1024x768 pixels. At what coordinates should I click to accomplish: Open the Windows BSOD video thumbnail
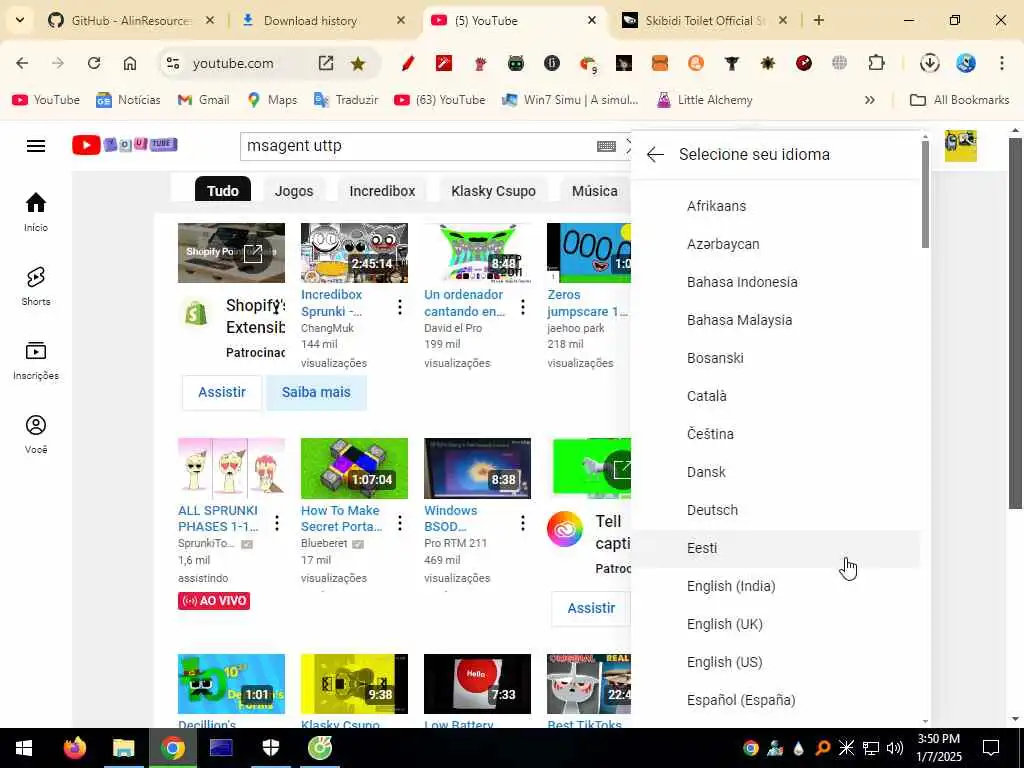tap(477, 468)
